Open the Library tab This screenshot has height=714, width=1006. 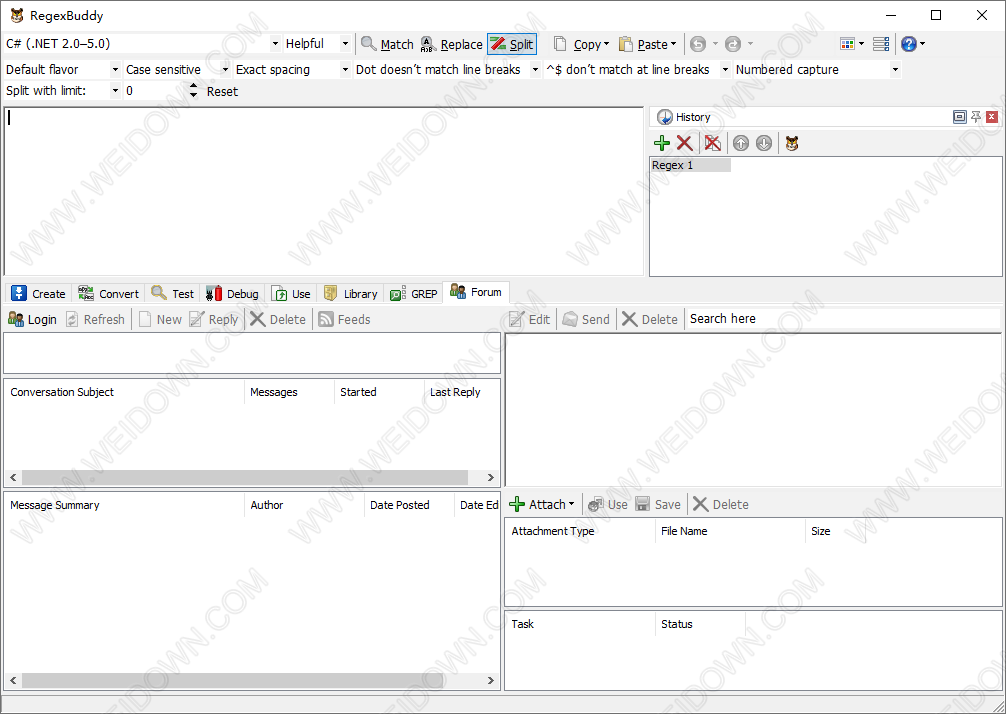(350, 294)
